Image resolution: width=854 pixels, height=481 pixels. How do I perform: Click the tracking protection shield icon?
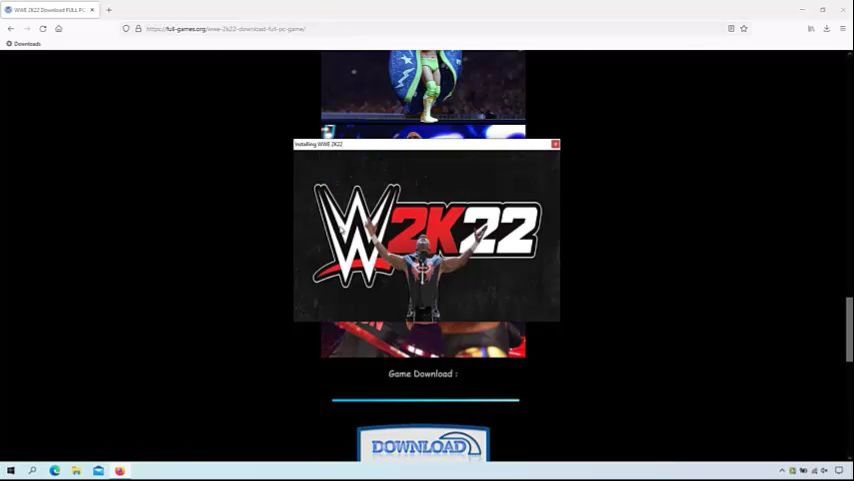click(126, 29)
